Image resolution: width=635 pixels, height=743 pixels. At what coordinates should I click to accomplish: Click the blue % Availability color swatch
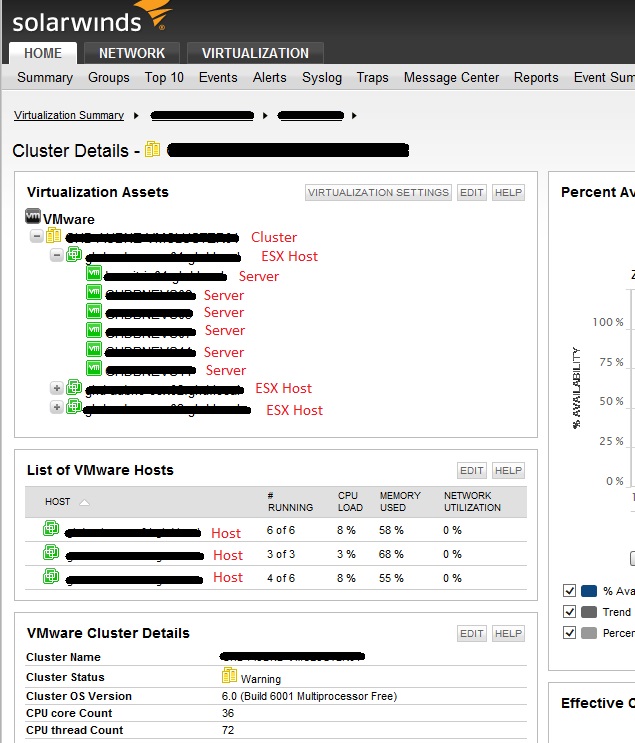coord(589,591)
